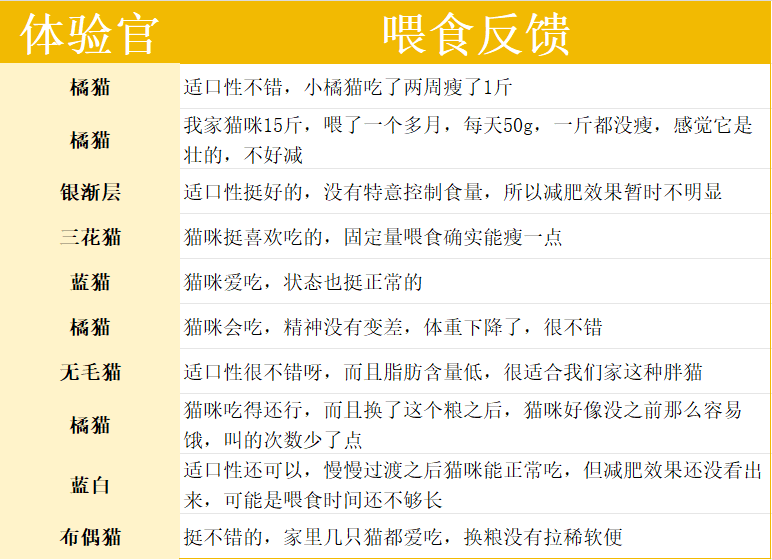The height and width of the screenshot is (560, 772).
Task: Select the '橘猫' cell beside '我家猫咪15斤' feedback
Action: 90,140
